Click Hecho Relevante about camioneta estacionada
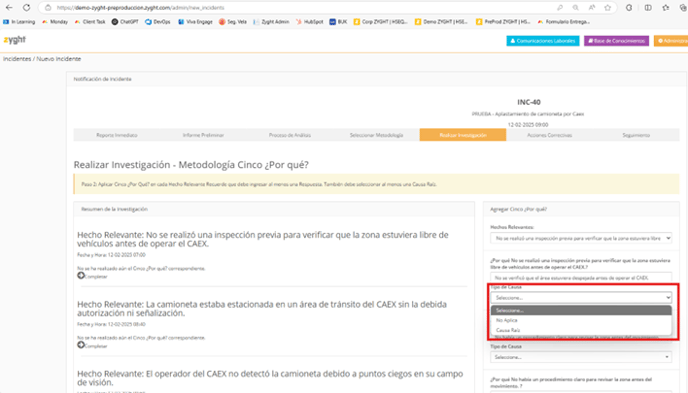The height and width of the screenshot is (393, 688). [262, 308]
